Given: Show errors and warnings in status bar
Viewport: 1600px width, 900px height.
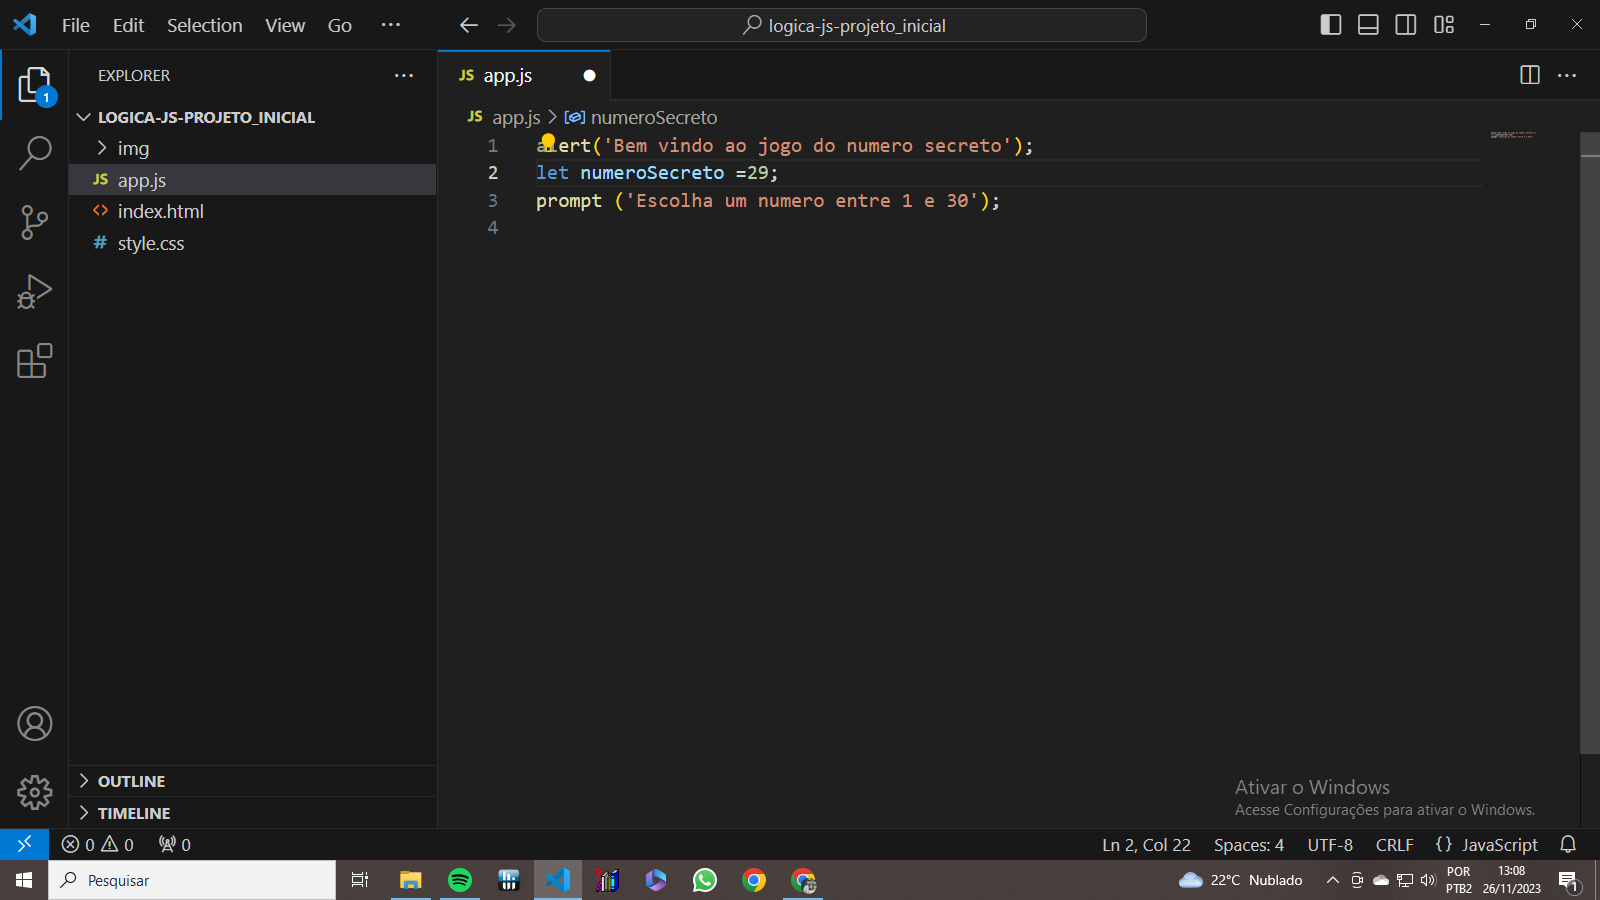Looking at the screenshot, I should pyautogui.click(x=97, y=844).
